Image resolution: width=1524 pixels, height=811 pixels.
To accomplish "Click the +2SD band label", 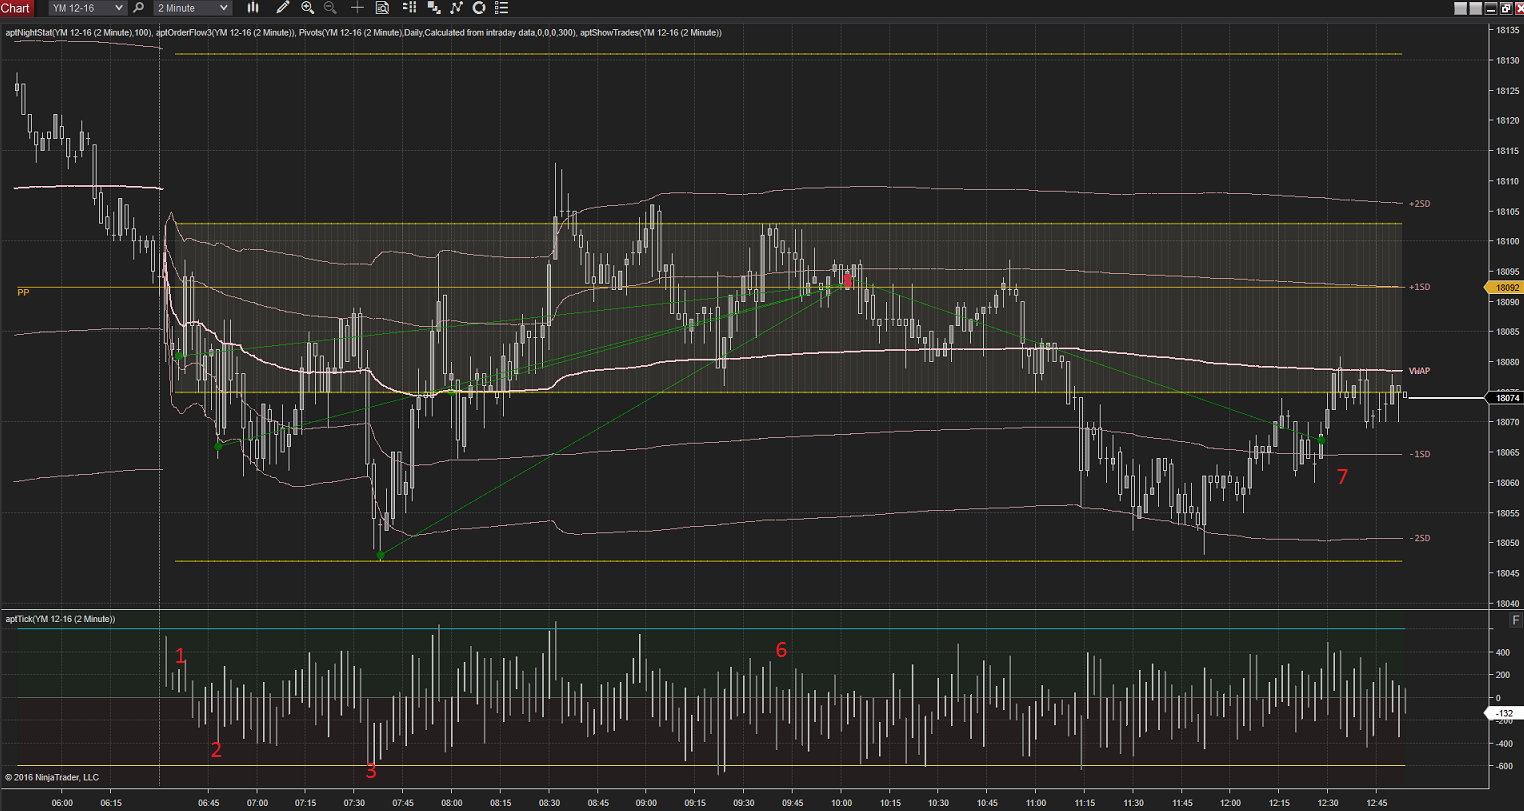I will coord(1419,204).
